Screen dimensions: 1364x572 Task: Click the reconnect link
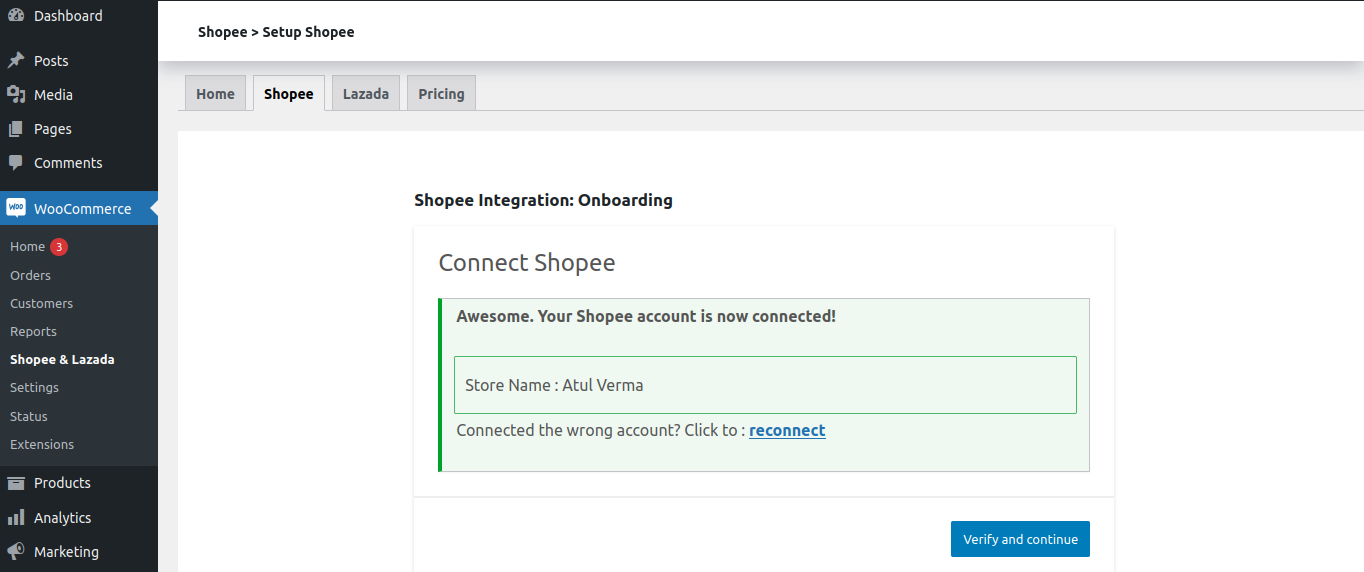[x=787, y=430]
